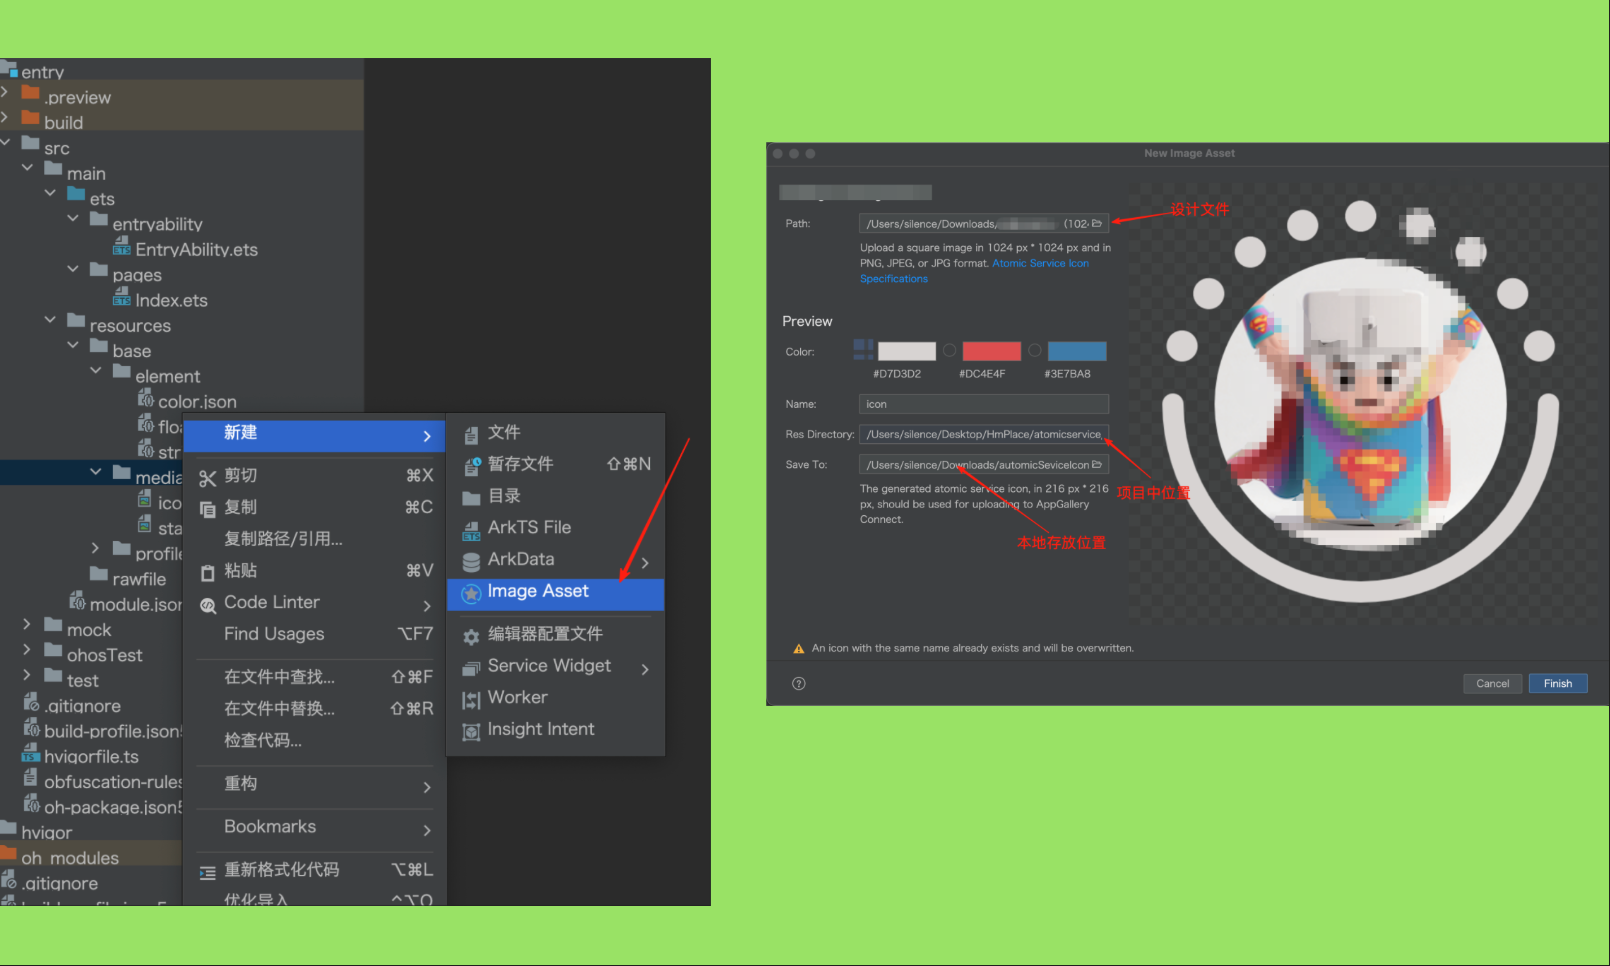This screenshot has width=1610, height=966.
Task: Open the Bookmarks submenu entry
Action: (316, 827)
